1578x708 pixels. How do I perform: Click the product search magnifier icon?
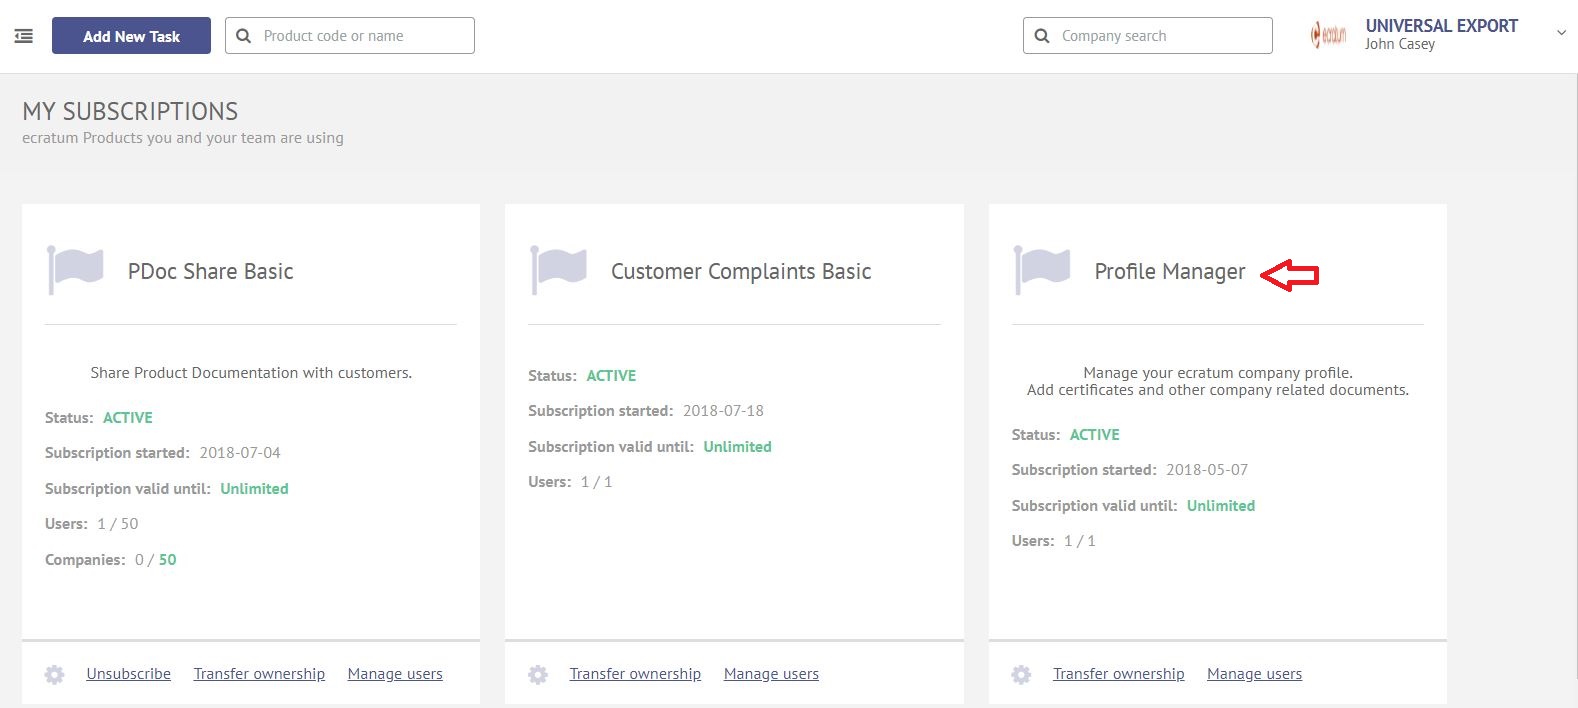click(x=243, y=36)
